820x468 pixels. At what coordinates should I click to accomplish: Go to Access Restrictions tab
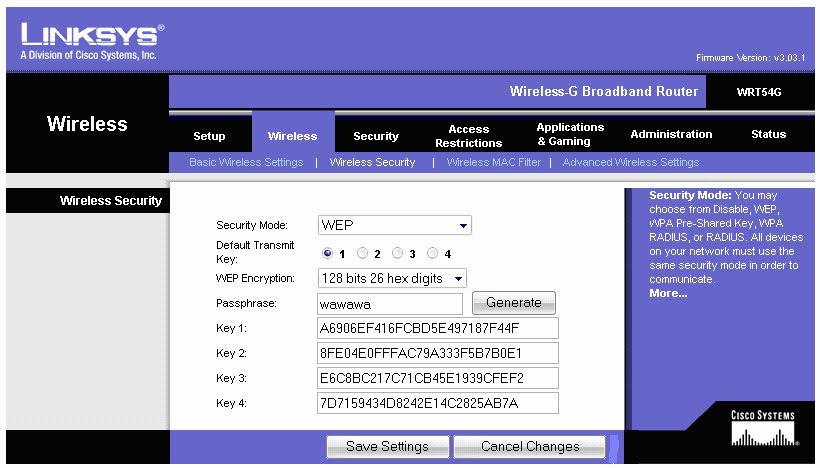[x=469, y=136]
